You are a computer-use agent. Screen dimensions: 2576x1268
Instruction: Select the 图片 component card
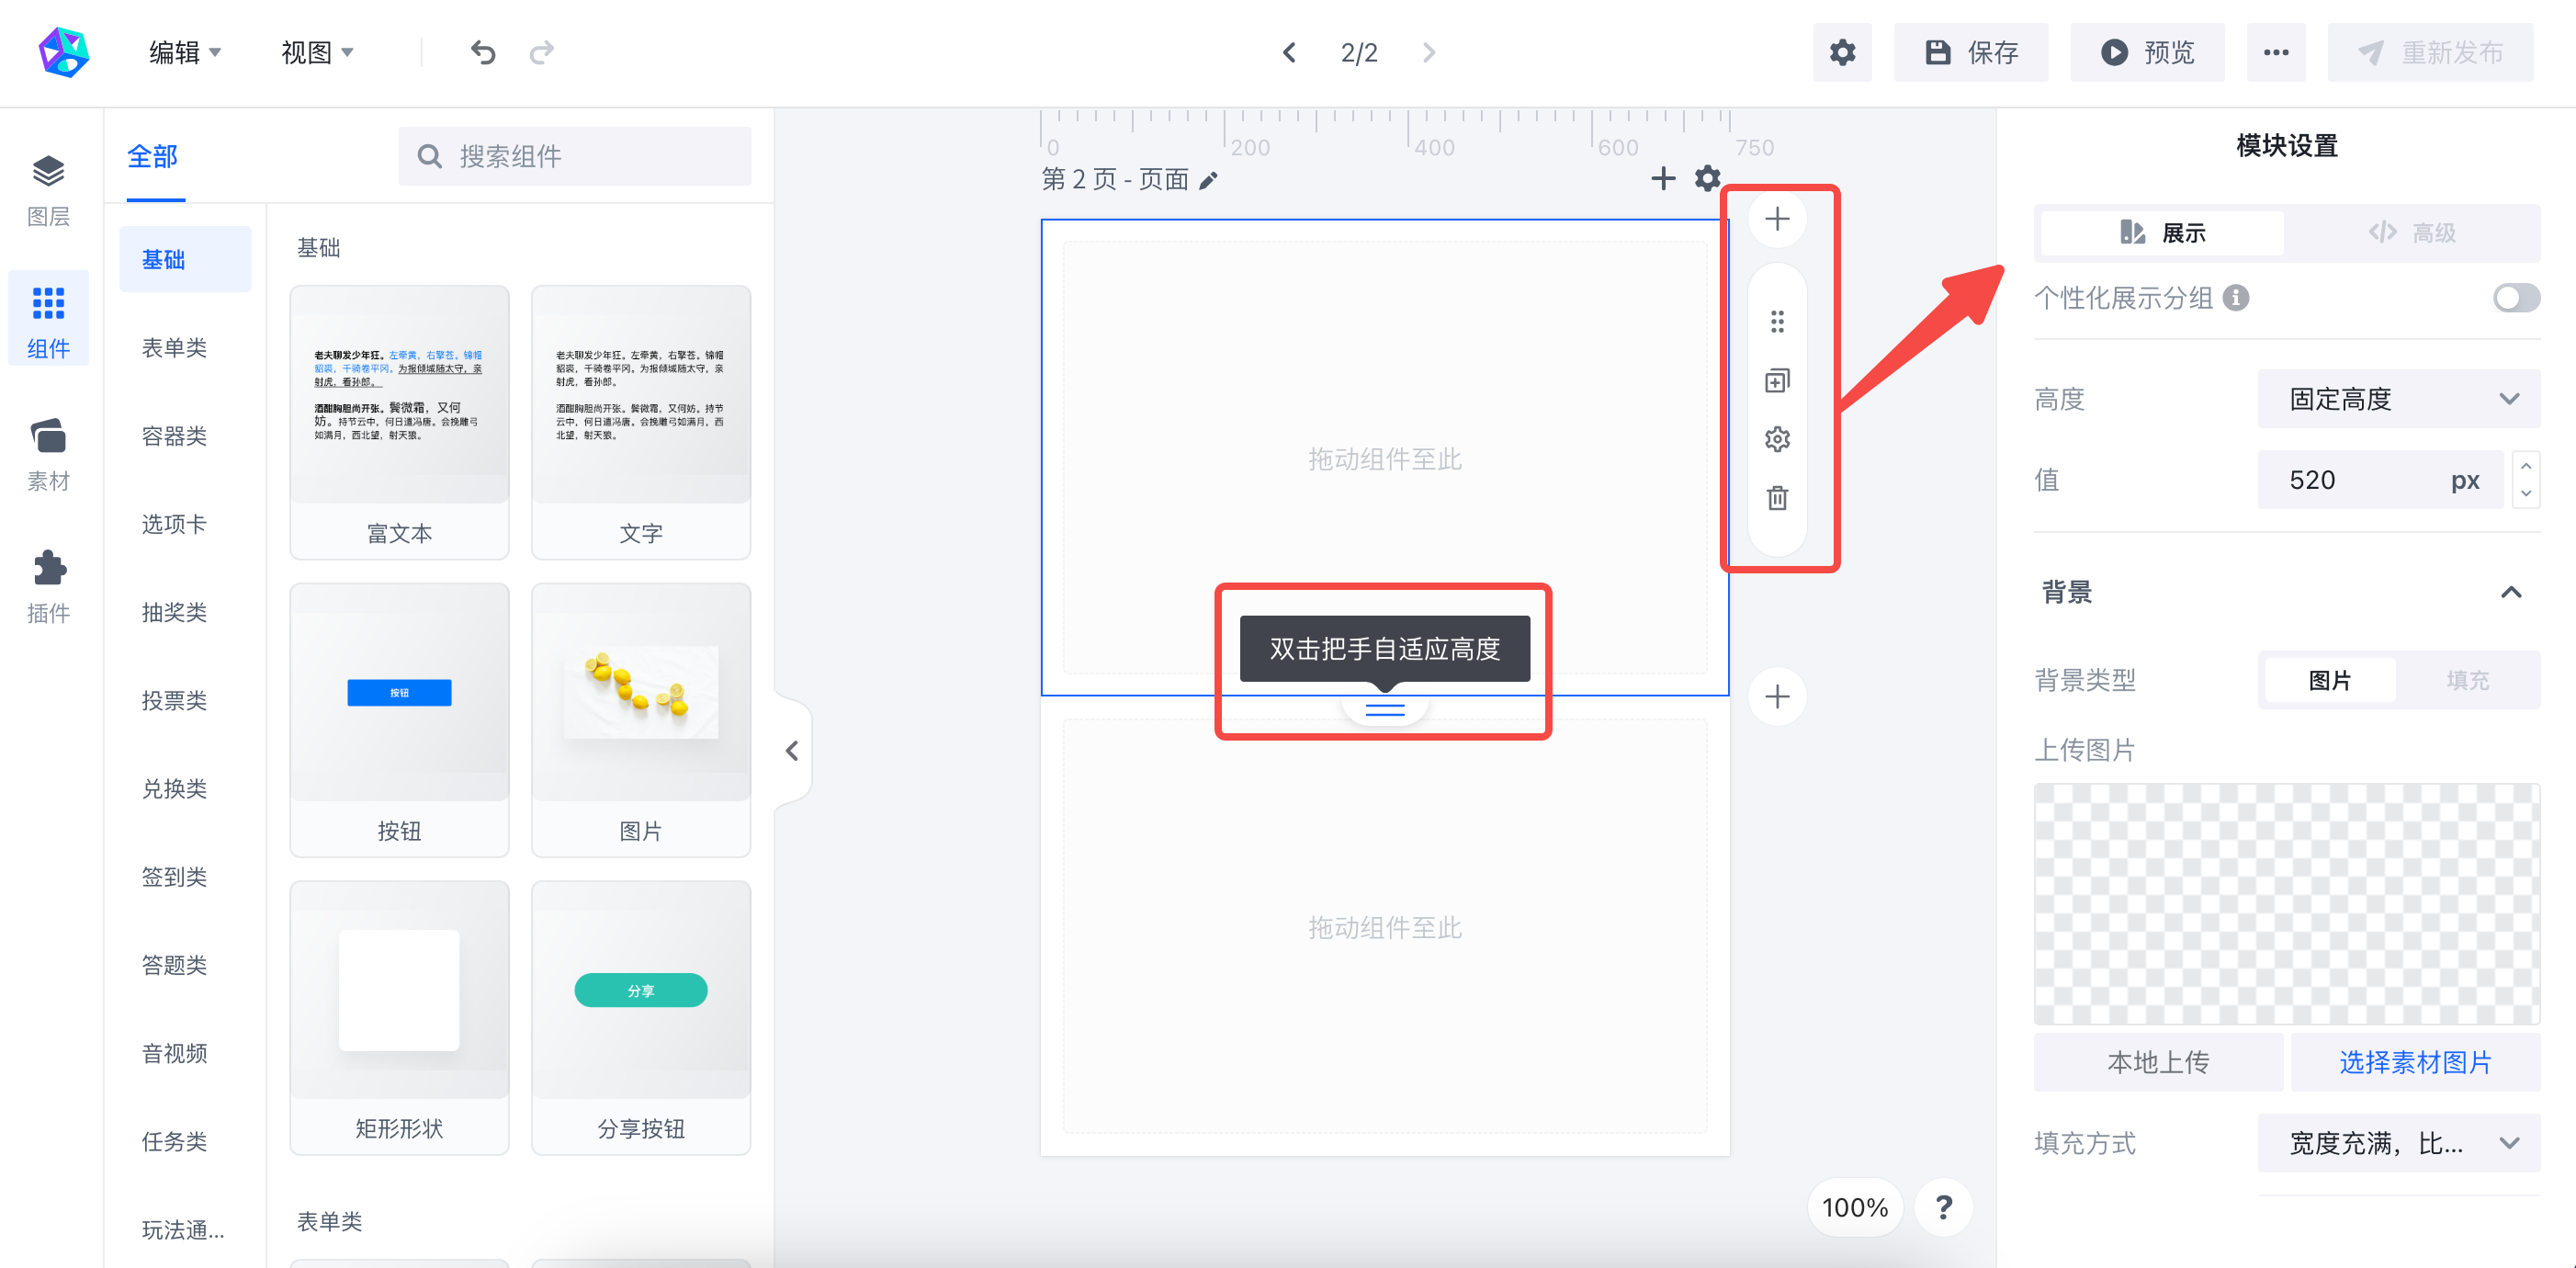point(641,720)
